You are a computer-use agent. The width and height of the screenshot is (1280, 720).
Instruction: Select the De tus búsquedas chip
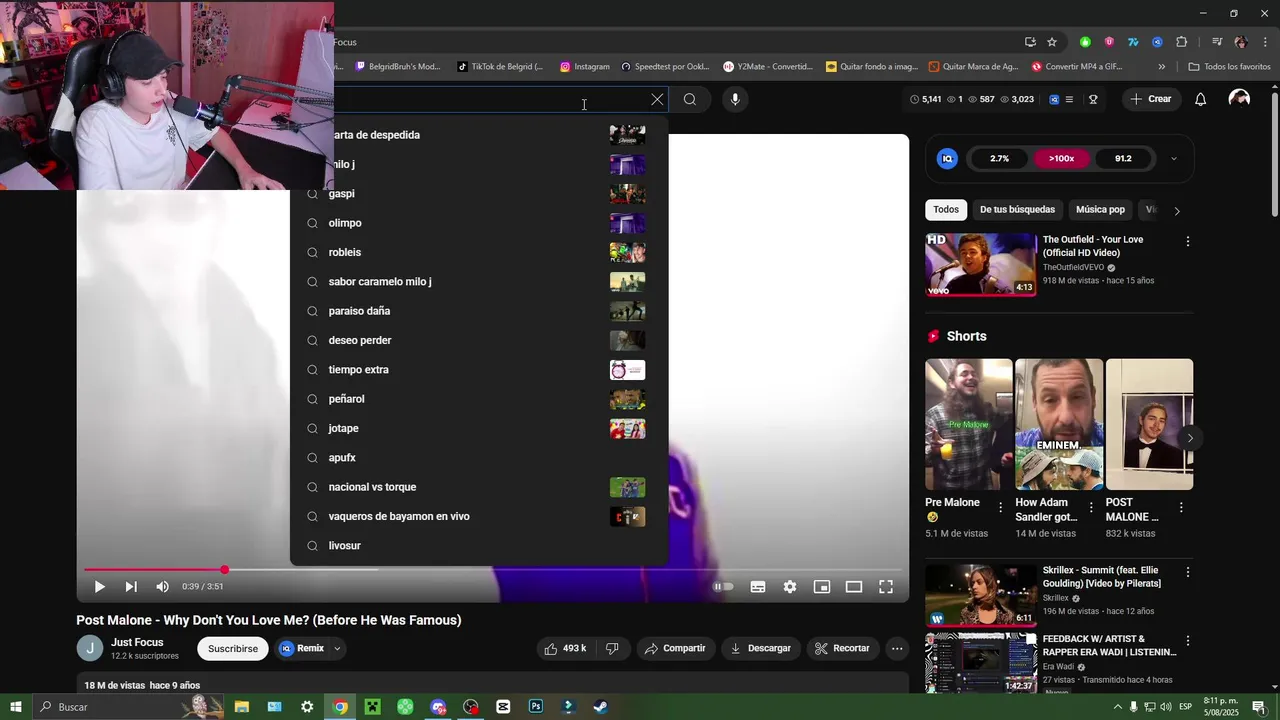(1017, 210)
